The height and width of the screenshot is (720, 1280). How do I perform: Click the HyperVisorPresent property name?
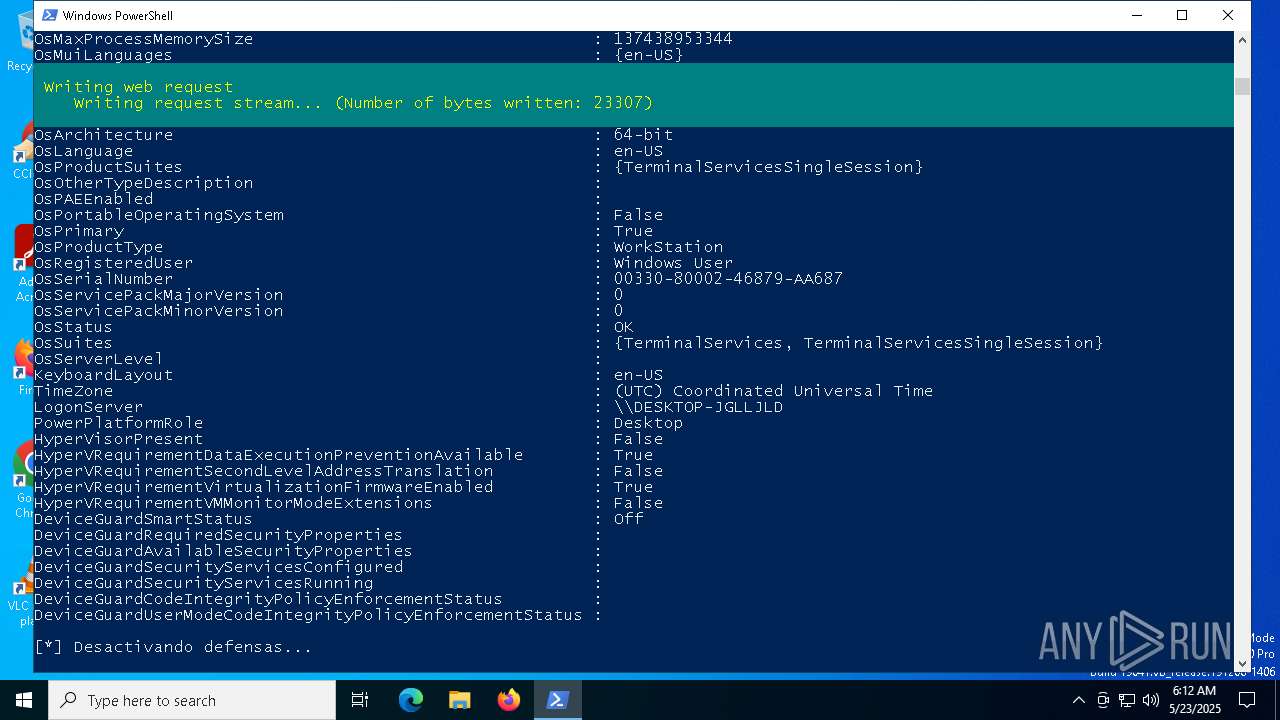pos(118,439)
